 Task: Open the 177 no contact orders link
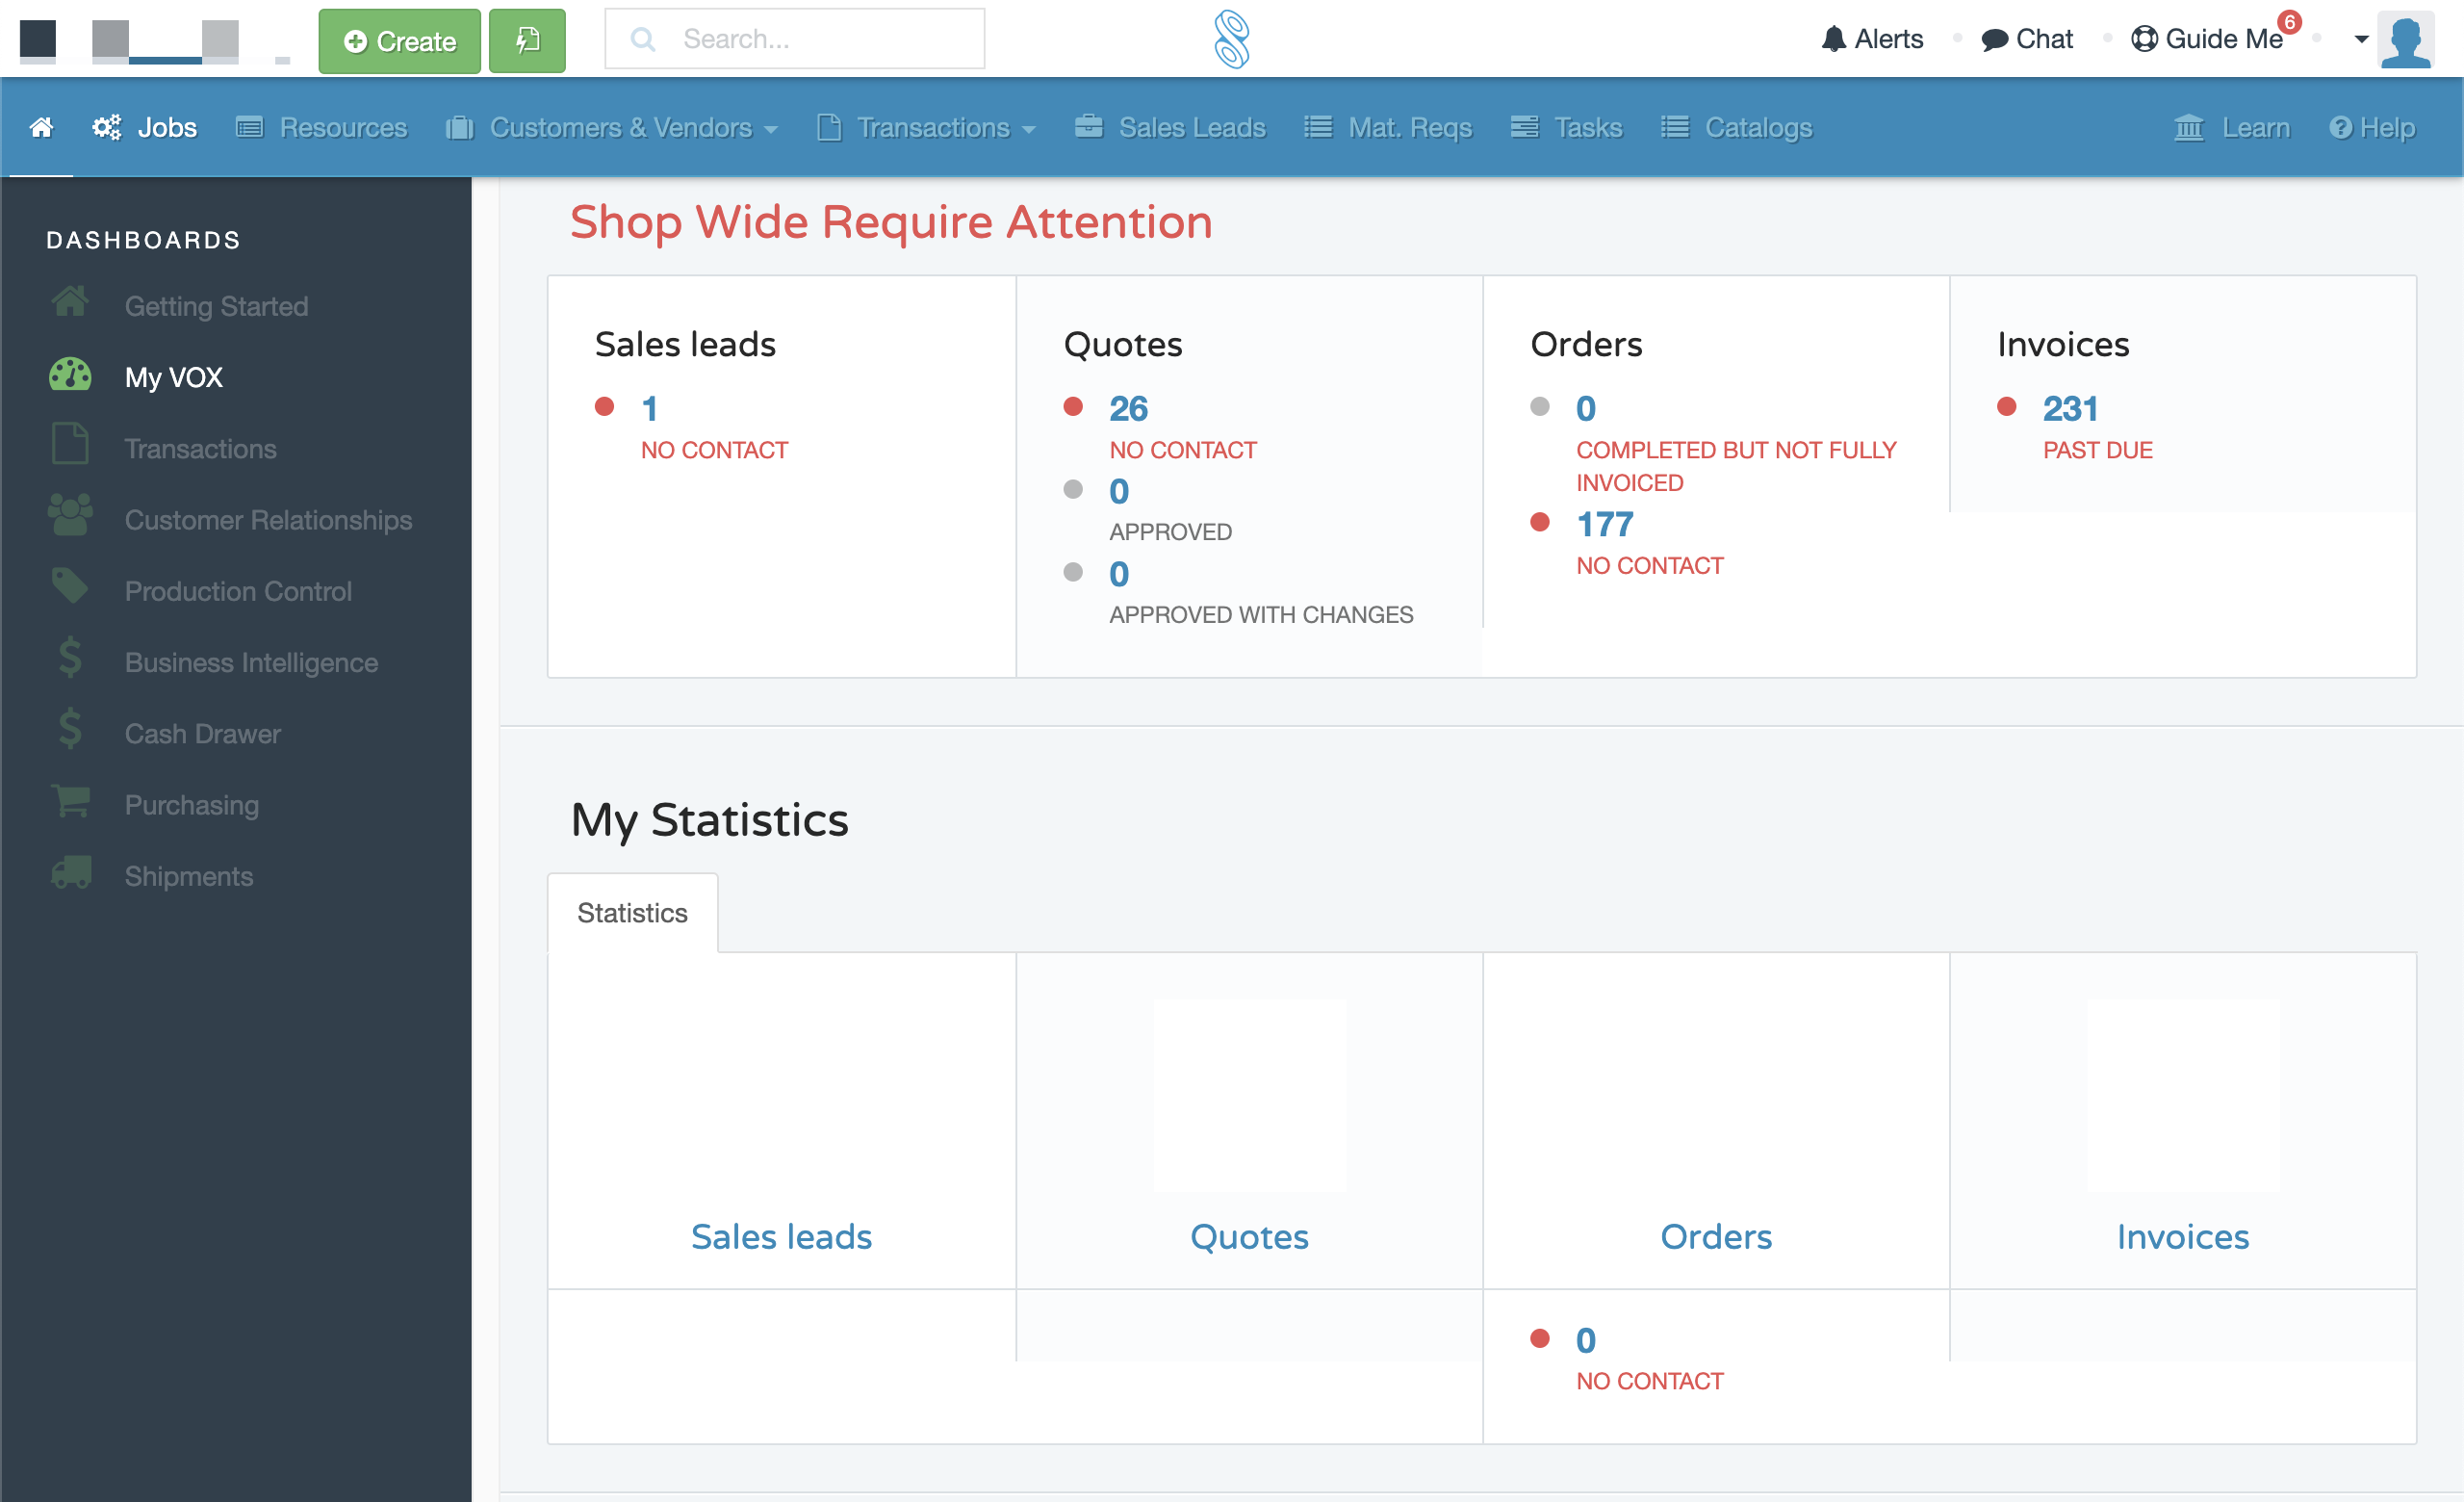(1604, 524)
